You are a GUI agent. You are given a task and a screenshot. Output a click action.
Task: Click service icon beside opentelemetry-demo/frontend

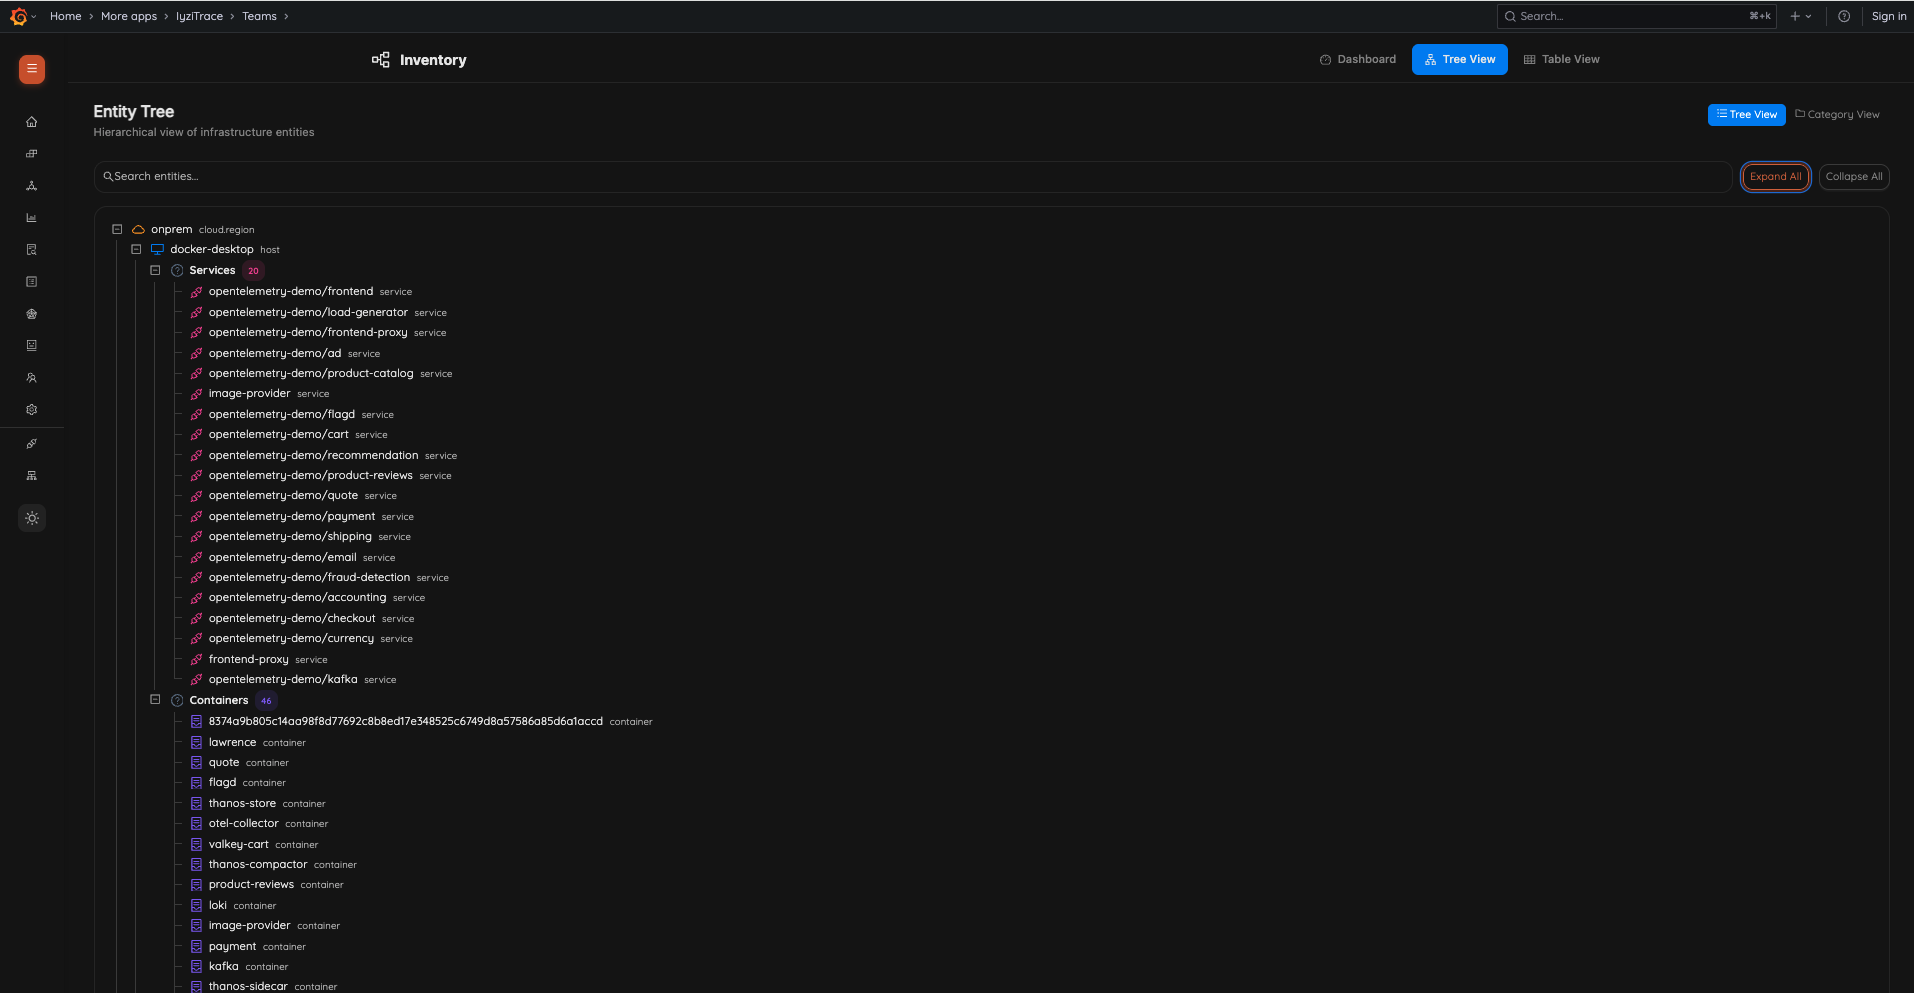[197, 292]
